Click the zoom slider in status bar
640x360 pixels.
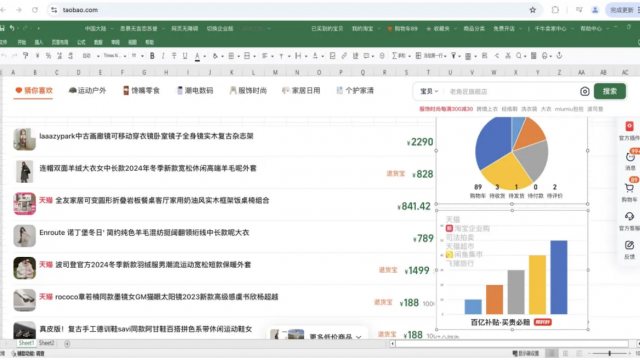pos(610,353)
